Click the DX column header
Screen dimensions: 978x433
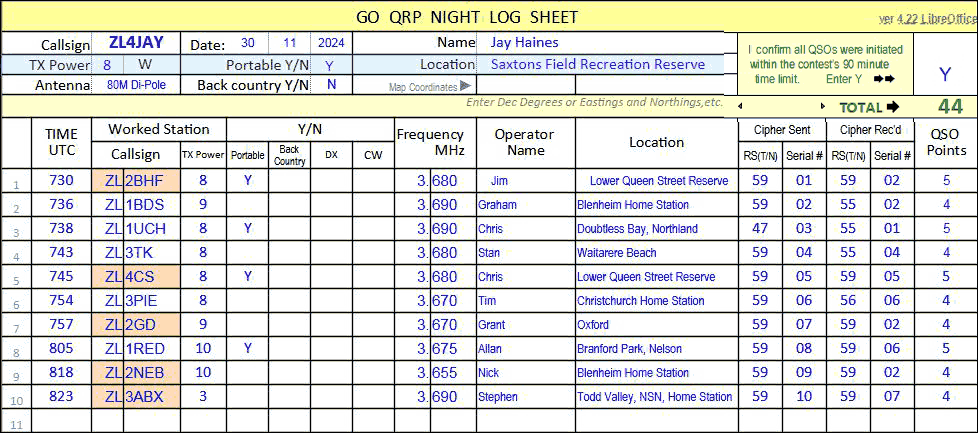pyautogui.click(x=331, y=155)
